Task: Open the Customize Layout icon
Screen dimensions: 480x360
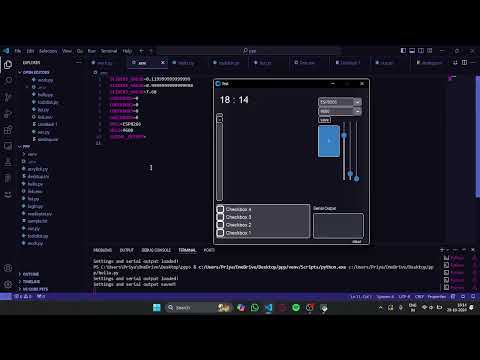Action: click(430, 51)
